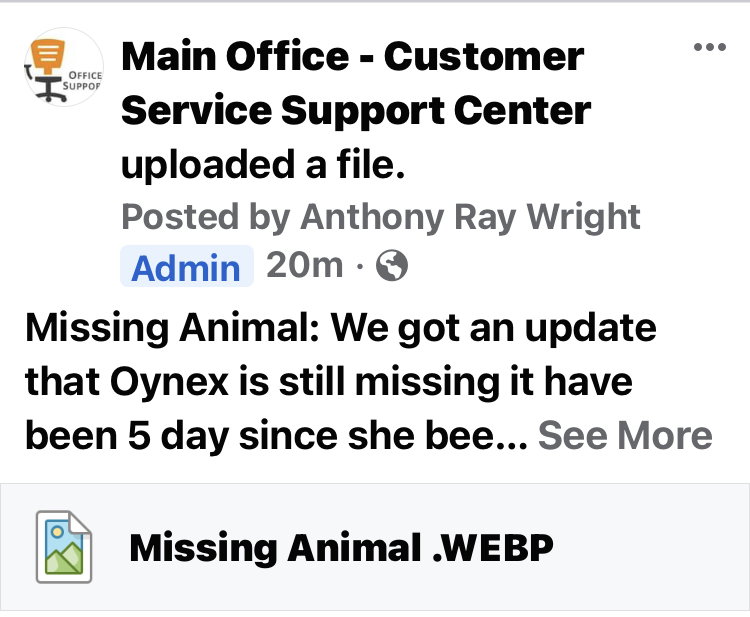Click the 20m post timestamp
This screenshot has width=750, height=617.
(304, 265)
